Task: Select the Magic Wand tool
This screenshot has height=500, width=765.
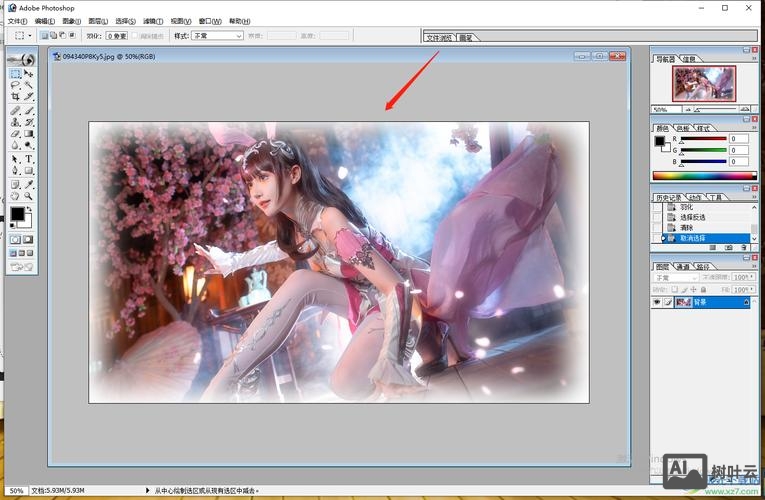Action: click(x=29, y=86)
